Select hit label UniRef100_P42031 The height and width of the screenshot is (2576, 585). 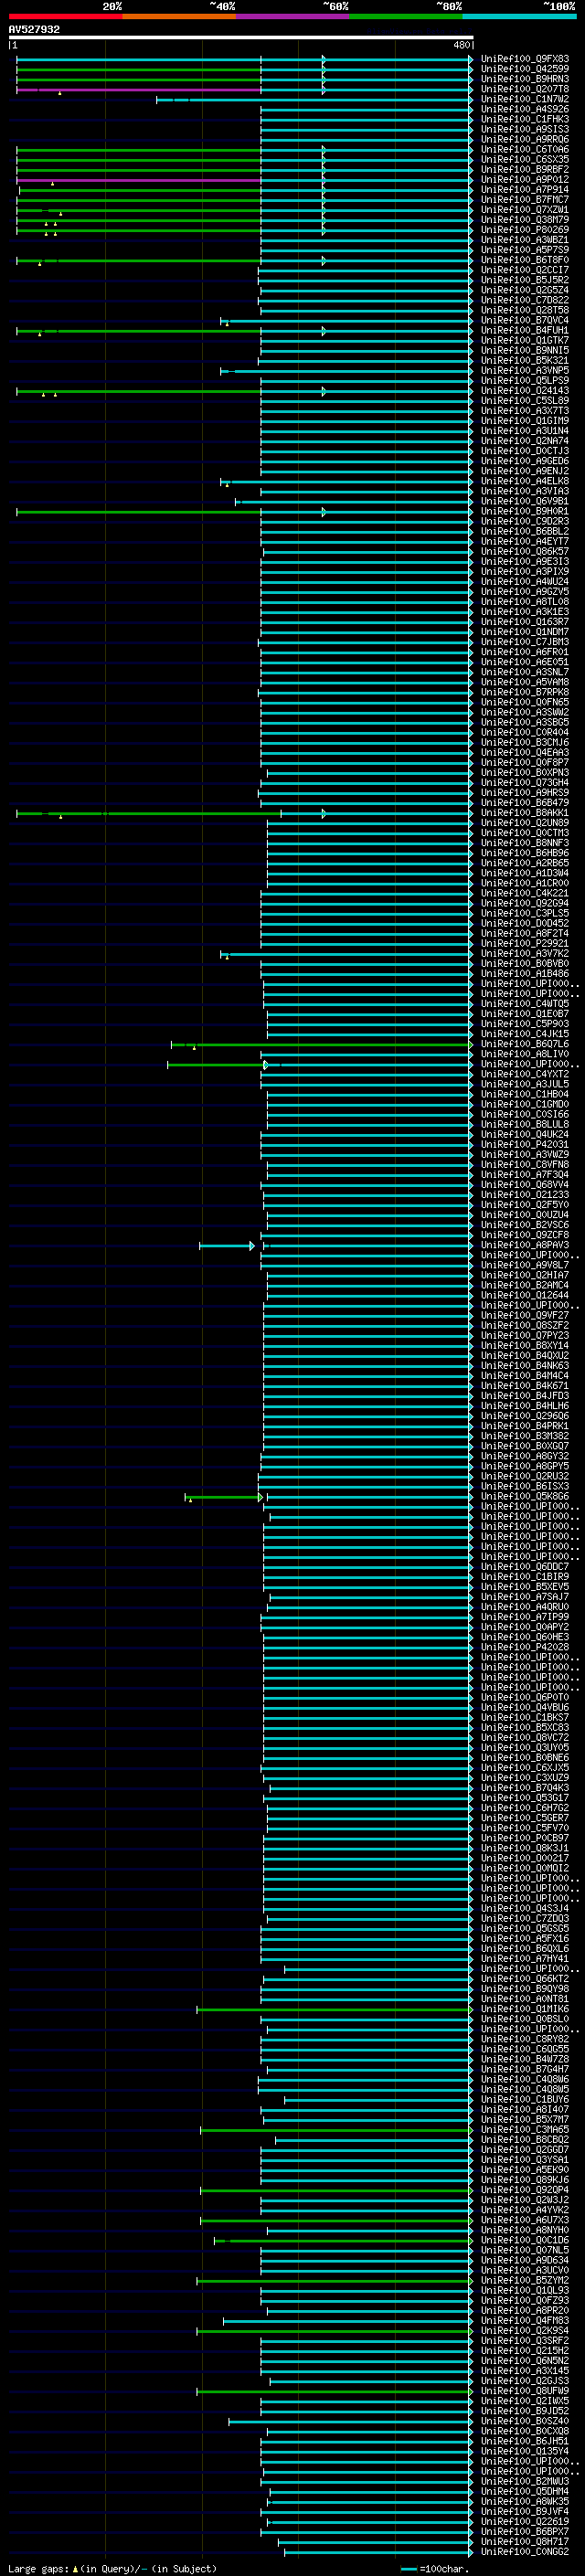(525, 1145)
